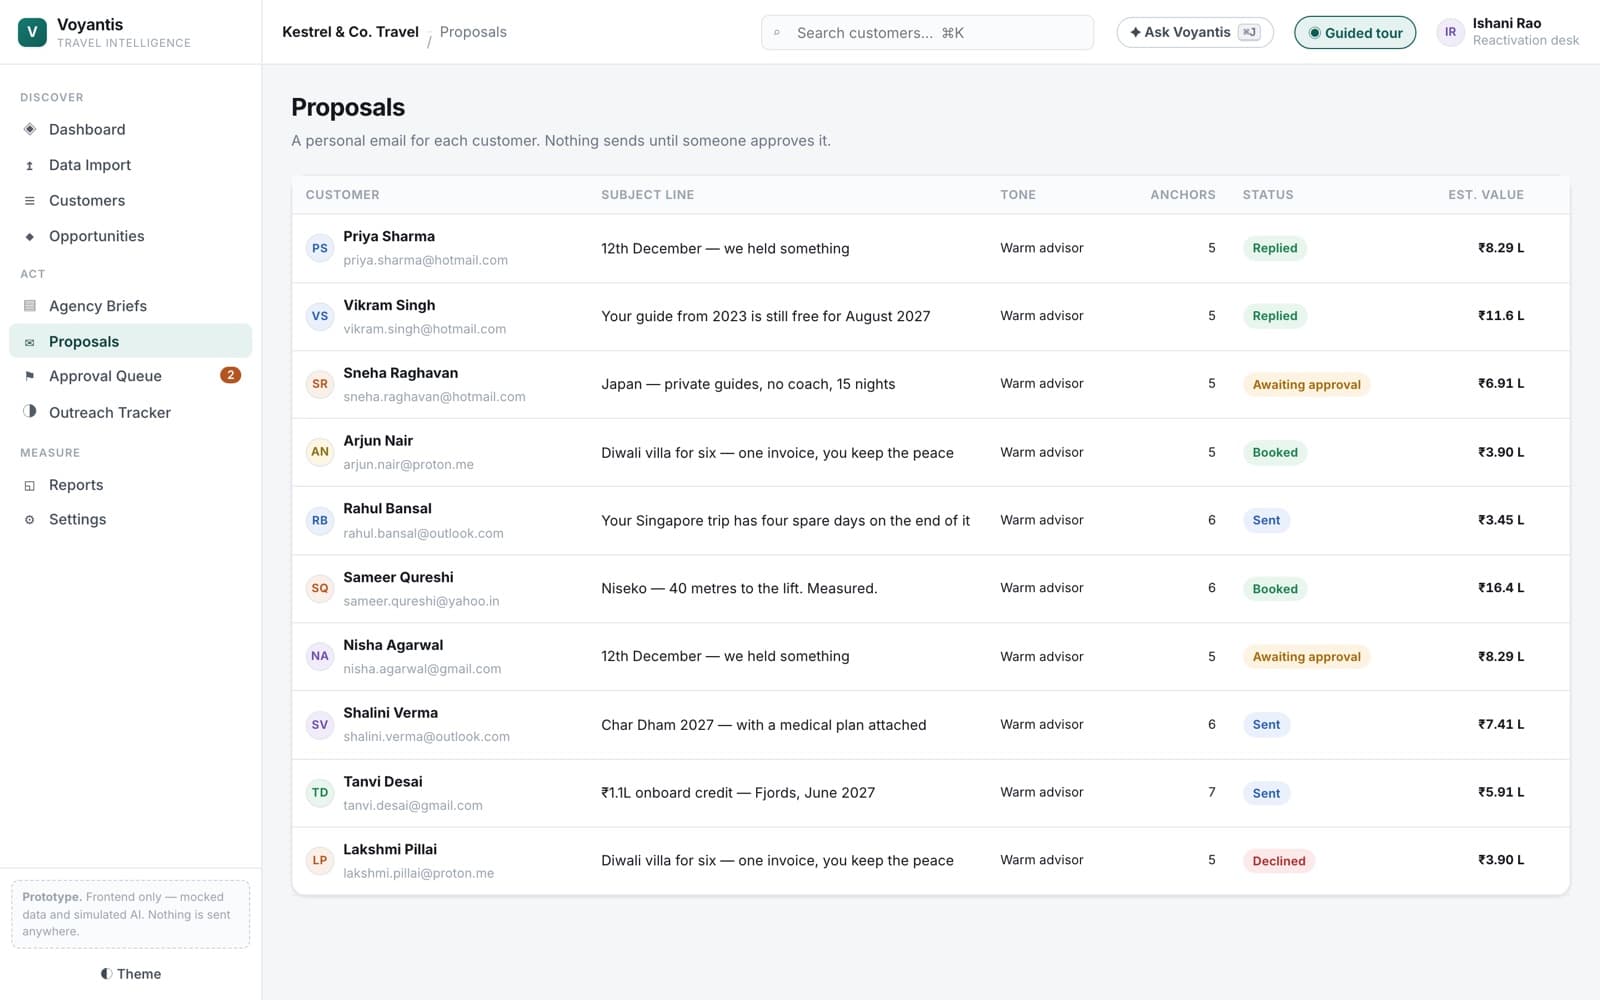The width and height of the screenshot is (1600, 1000).
Task: Click the Voyantis logo icon
Action: 32,32
